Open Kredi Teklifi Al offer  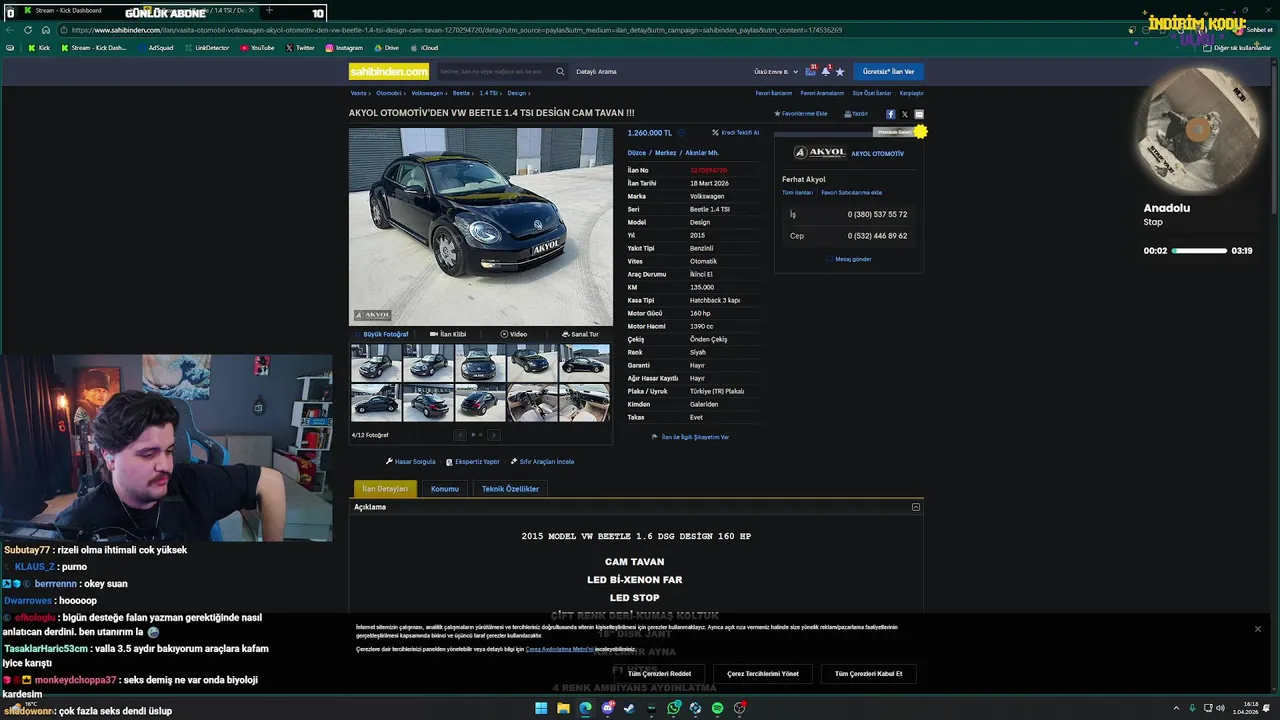pyautogui.click(x=736, y=132)
